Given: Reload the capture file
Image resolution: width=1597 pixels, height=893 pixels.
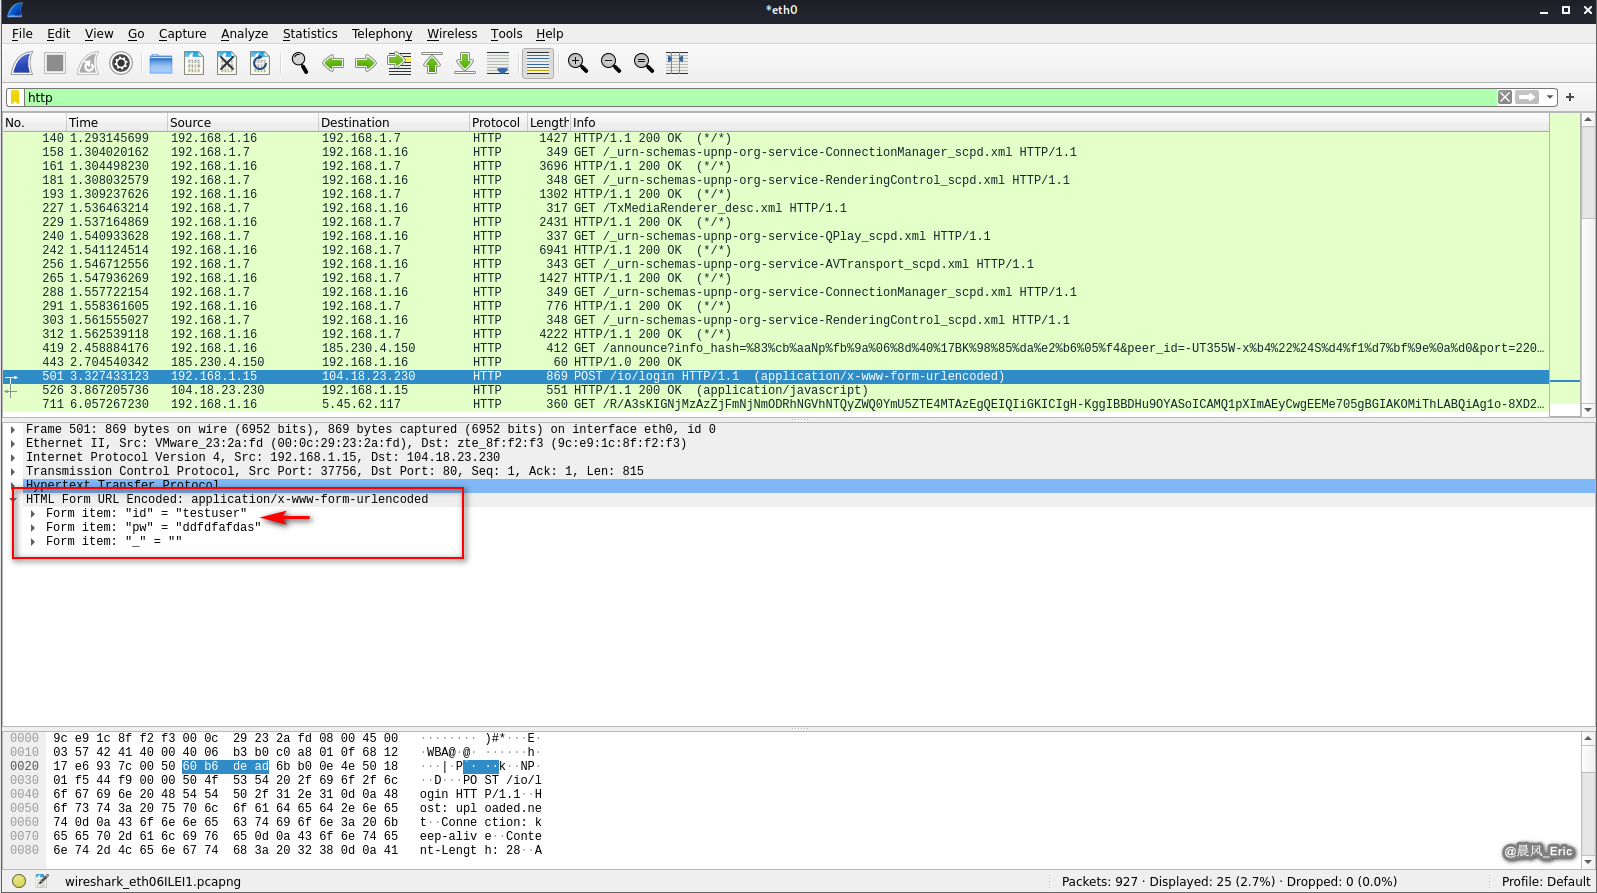Looking at the screenshot, I should click(x=260, y=63).
